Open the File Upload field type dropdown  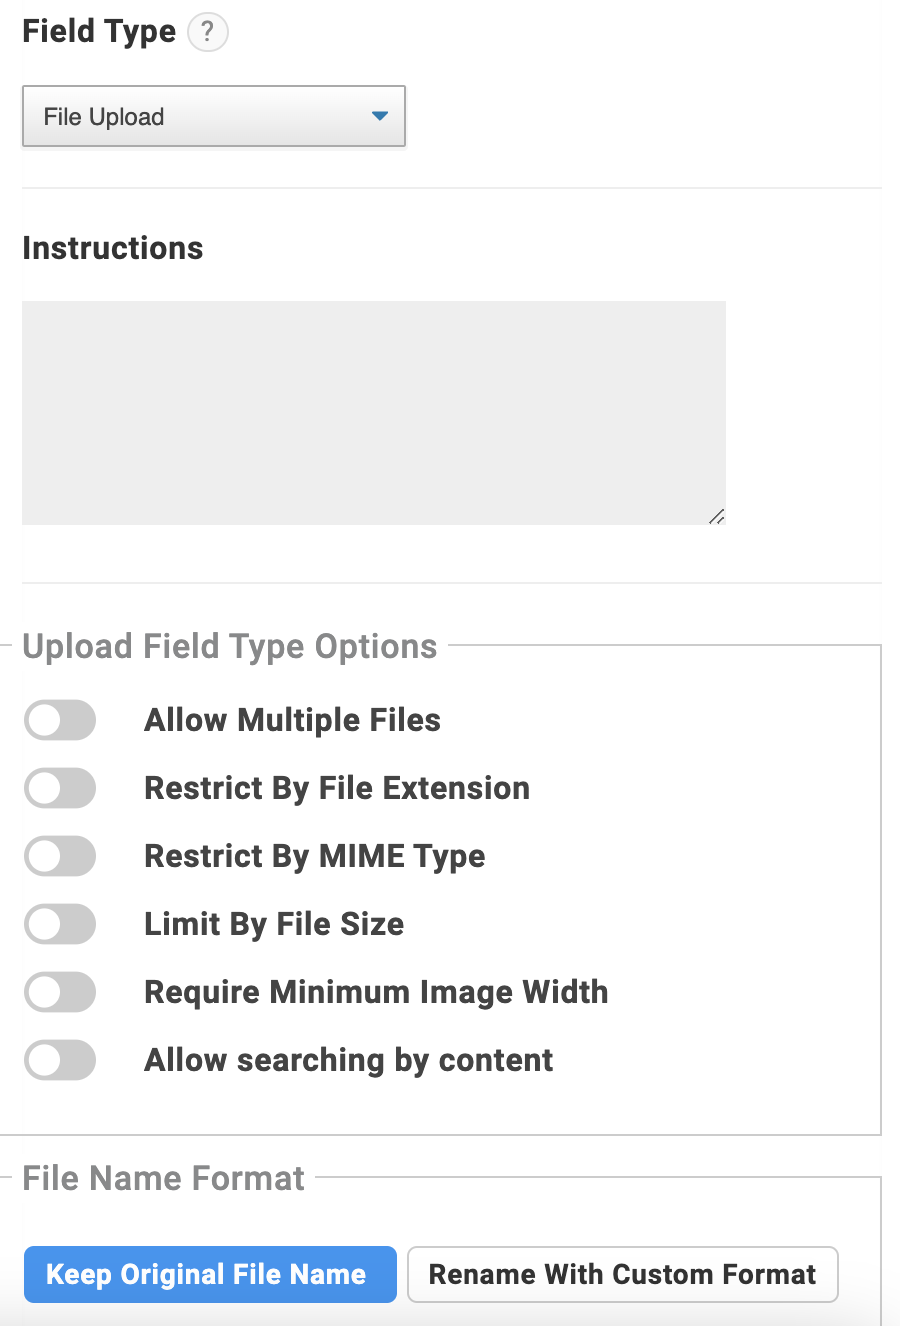point(214,117)
